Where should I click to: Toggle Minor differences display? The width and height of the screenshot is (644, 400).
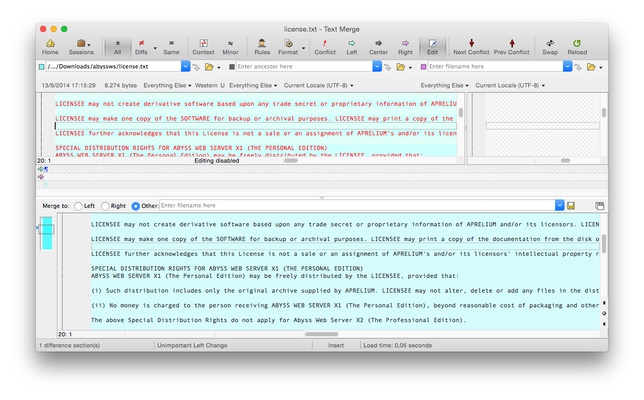coord(230,47)
